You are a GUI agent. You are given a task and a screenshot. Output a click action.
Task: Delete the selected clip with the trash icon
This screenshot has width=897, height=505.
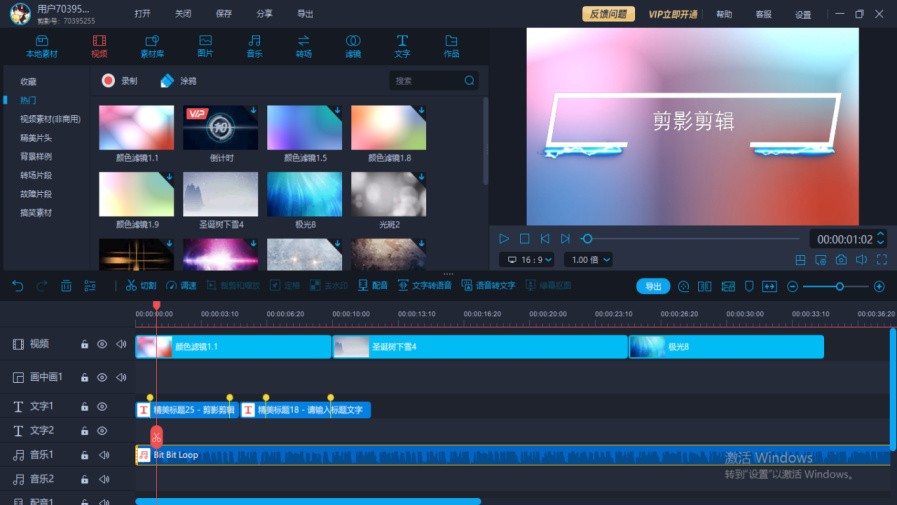click(66, 286)
